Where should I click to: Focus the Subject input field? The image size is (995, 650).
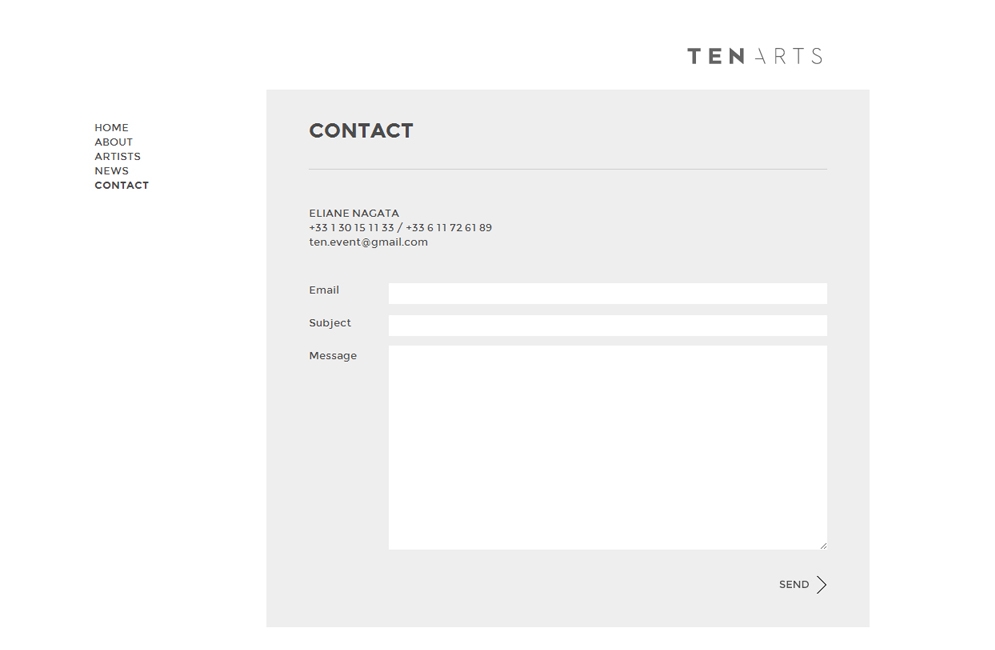[608, 326]
